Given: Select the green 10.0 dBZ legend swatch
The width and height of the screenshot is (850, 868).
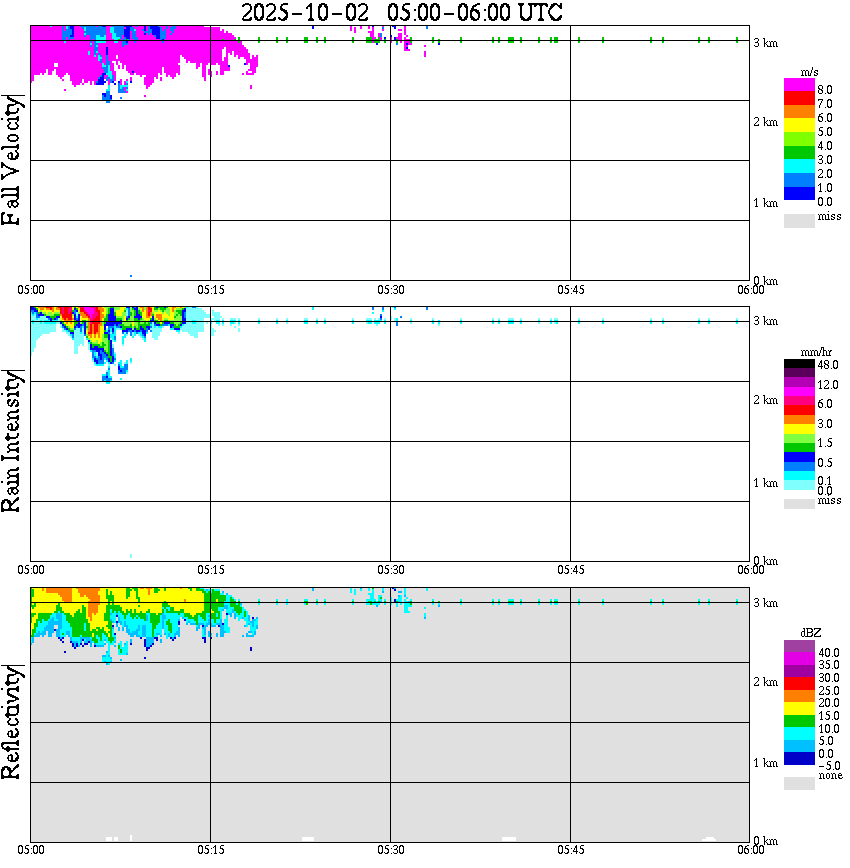Looking at the screenshot, I should (799, 721).
